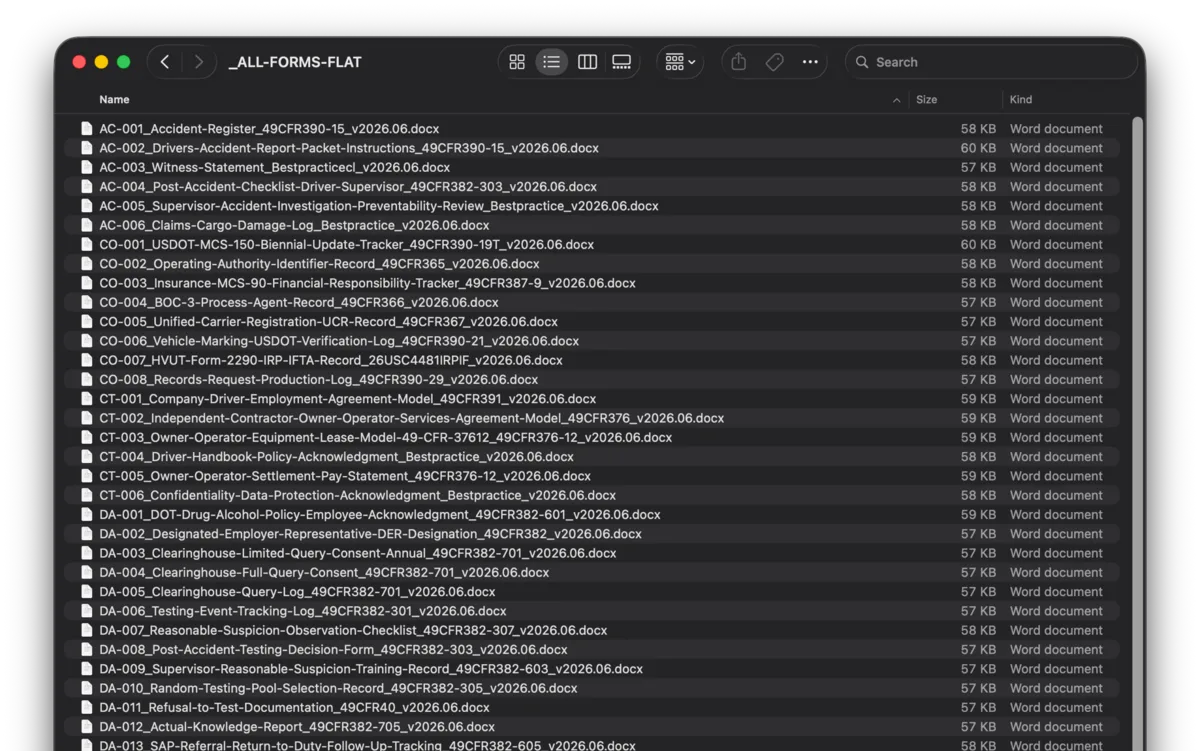Viewport: 1200px width, 751px height.
Task: Click file icon of CO-008_Records-Request-Production-Log
Action: 87,380
